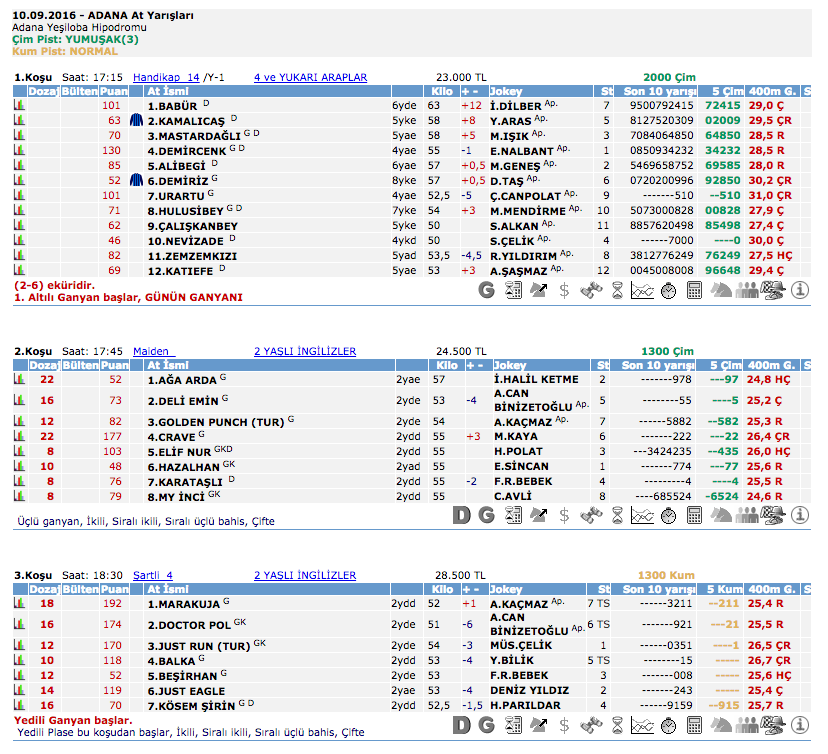Click the D icon under race 2
The width and height of the screenshot is (828, 754).
(461, 515)
